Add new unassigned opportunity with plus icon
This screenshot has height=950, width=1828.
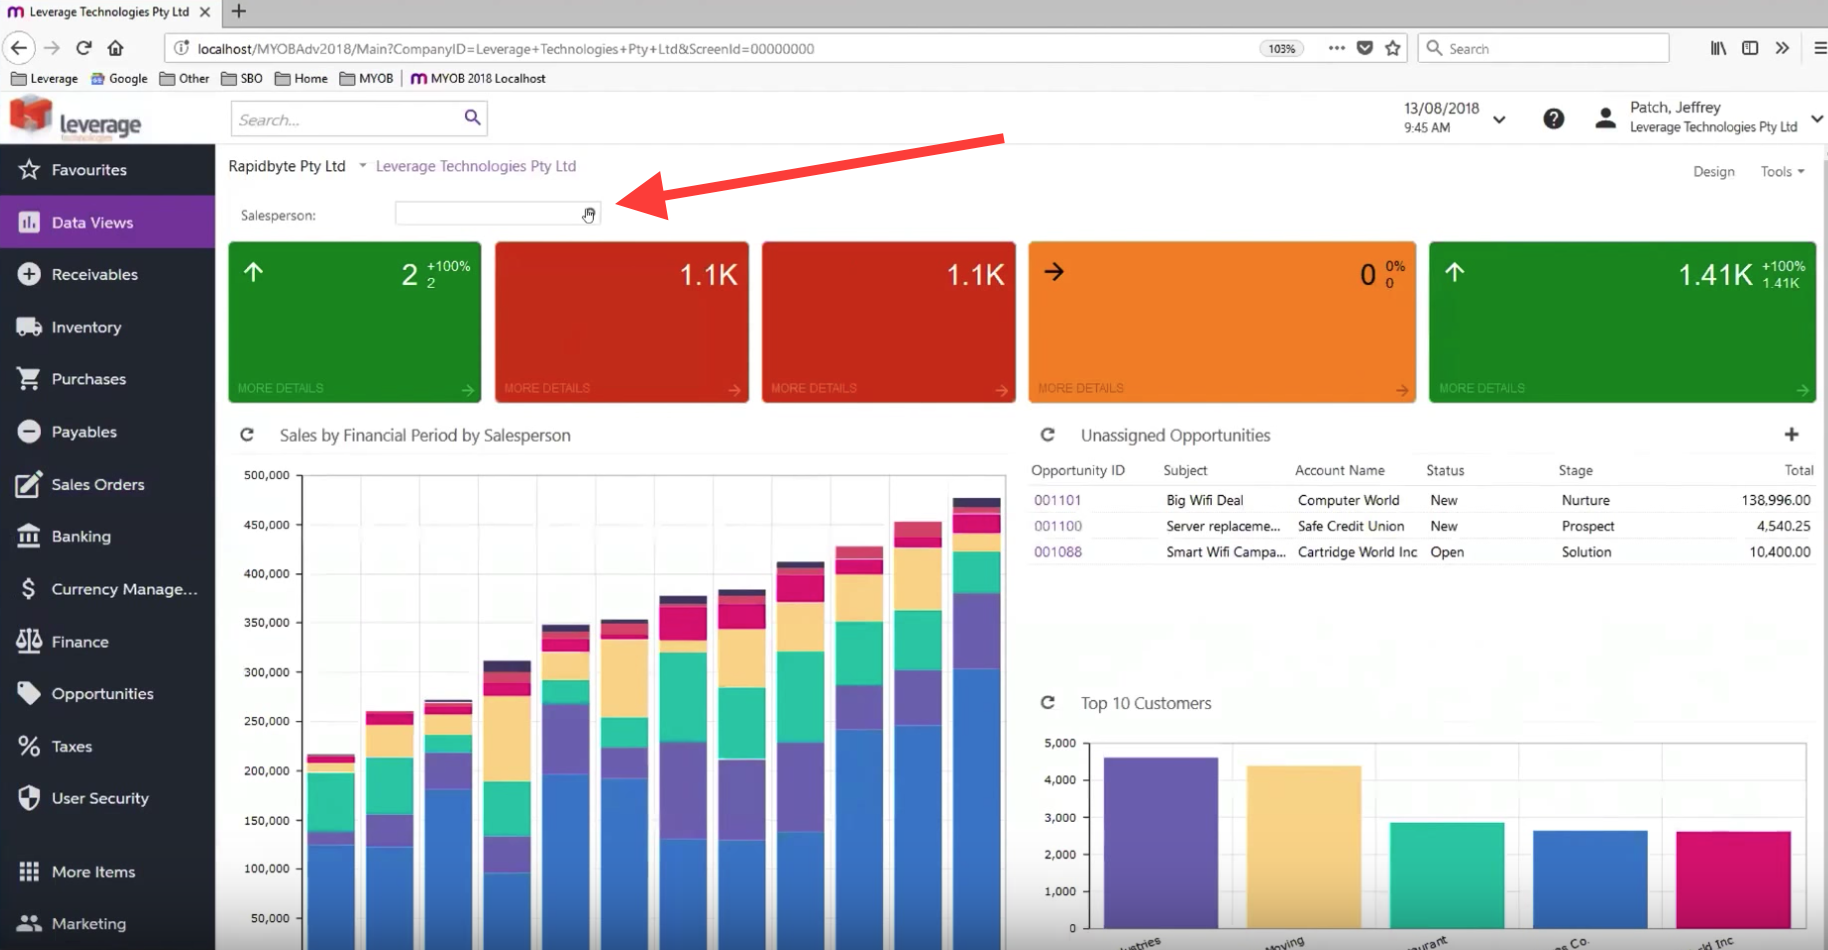[1791, 435]
